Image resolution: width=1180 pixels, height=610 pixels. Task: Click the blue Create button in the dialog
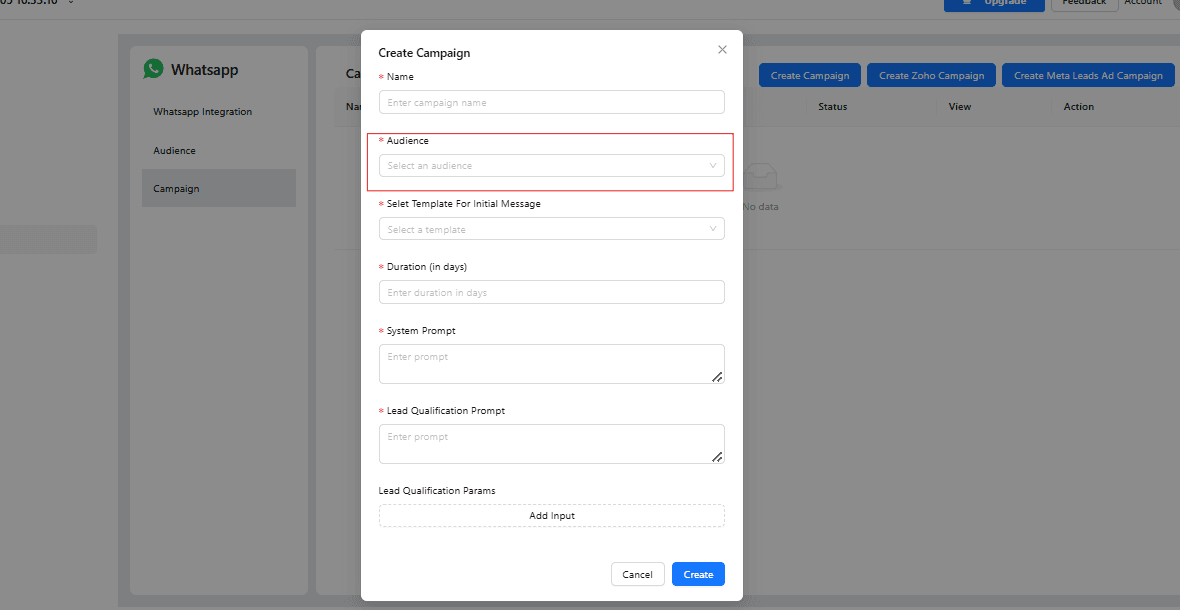(x=698, y=574)
